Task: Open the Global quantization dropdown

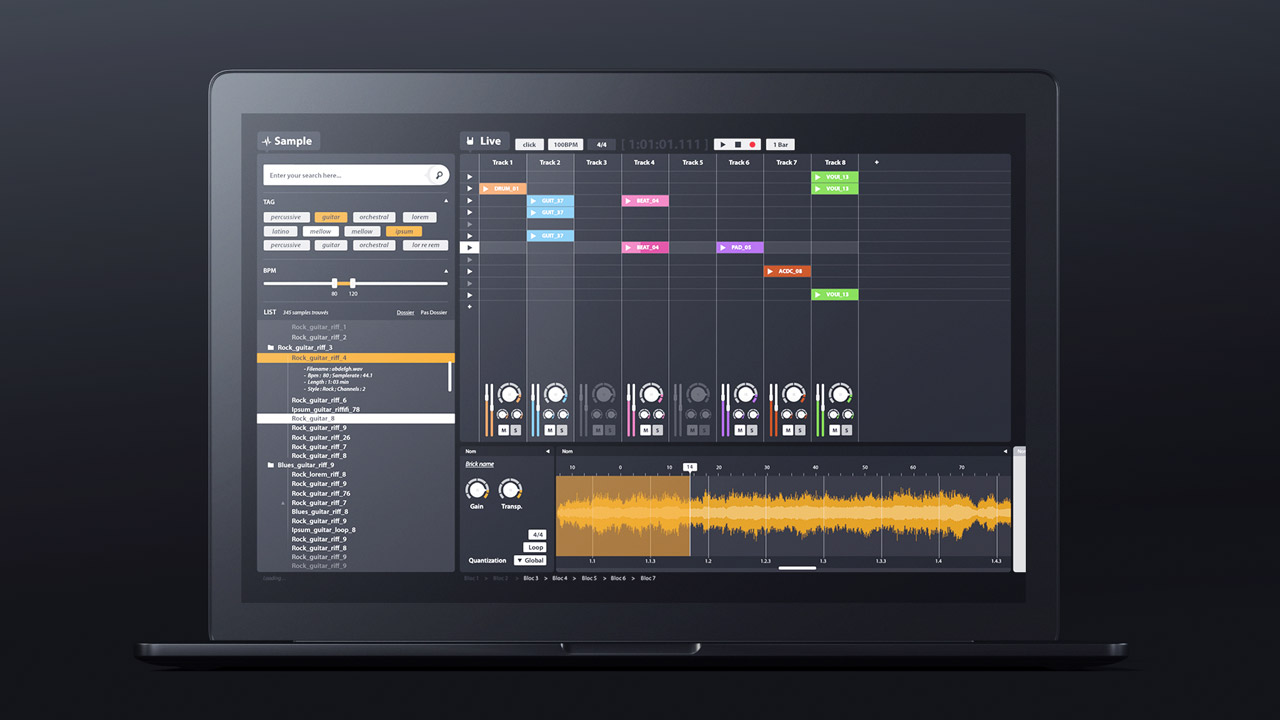Action: pos(530,560)
